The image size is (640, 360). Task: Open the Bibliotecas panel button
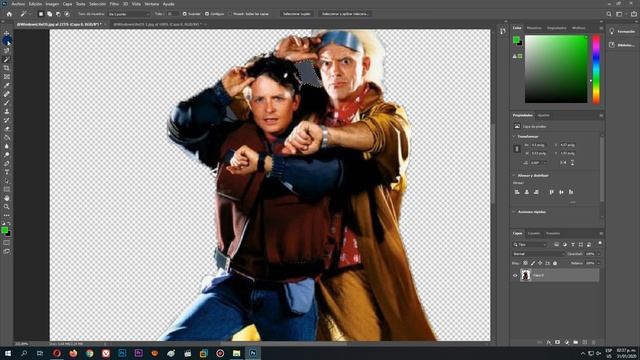coord(622,45)
